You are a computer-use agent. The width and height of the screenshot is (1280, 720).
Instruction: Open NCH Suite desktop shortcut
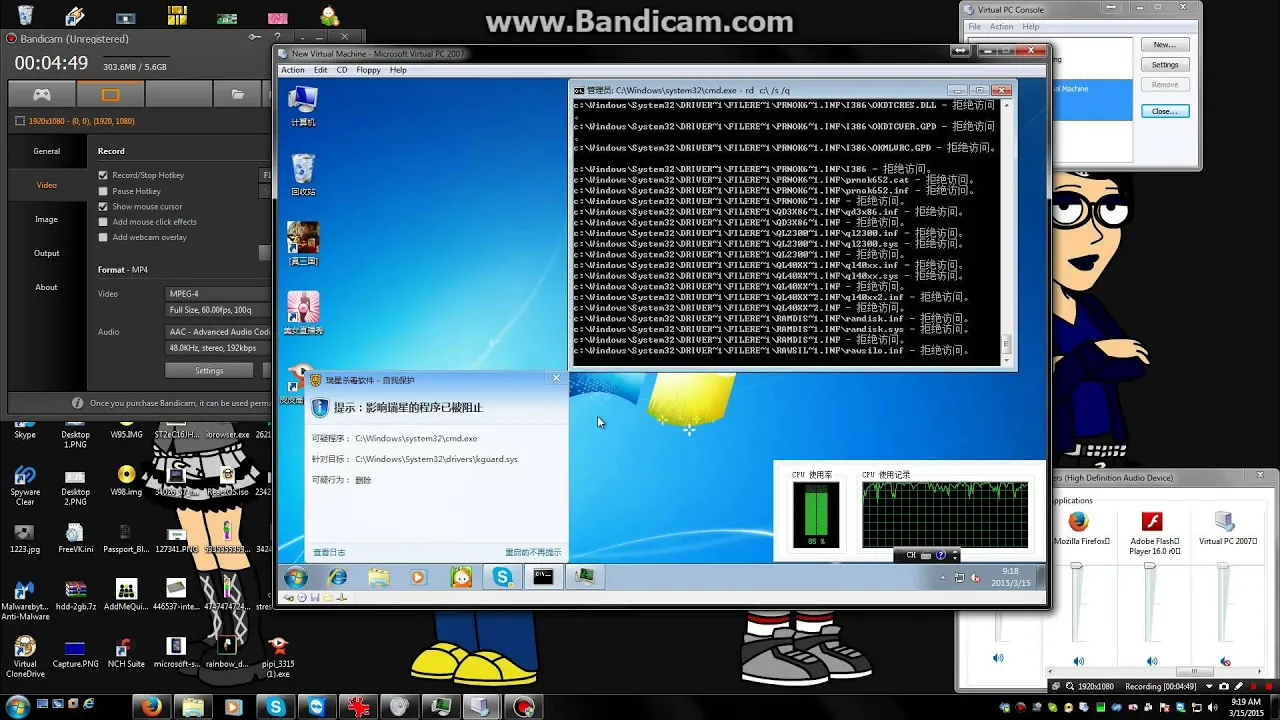pyautogui.click(x=126, y=652)
